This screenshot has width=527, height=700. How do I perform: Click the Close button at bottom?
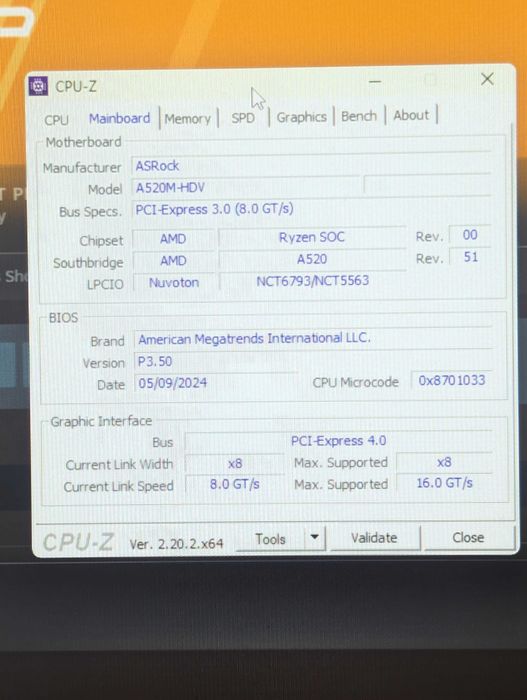(468, 537)
